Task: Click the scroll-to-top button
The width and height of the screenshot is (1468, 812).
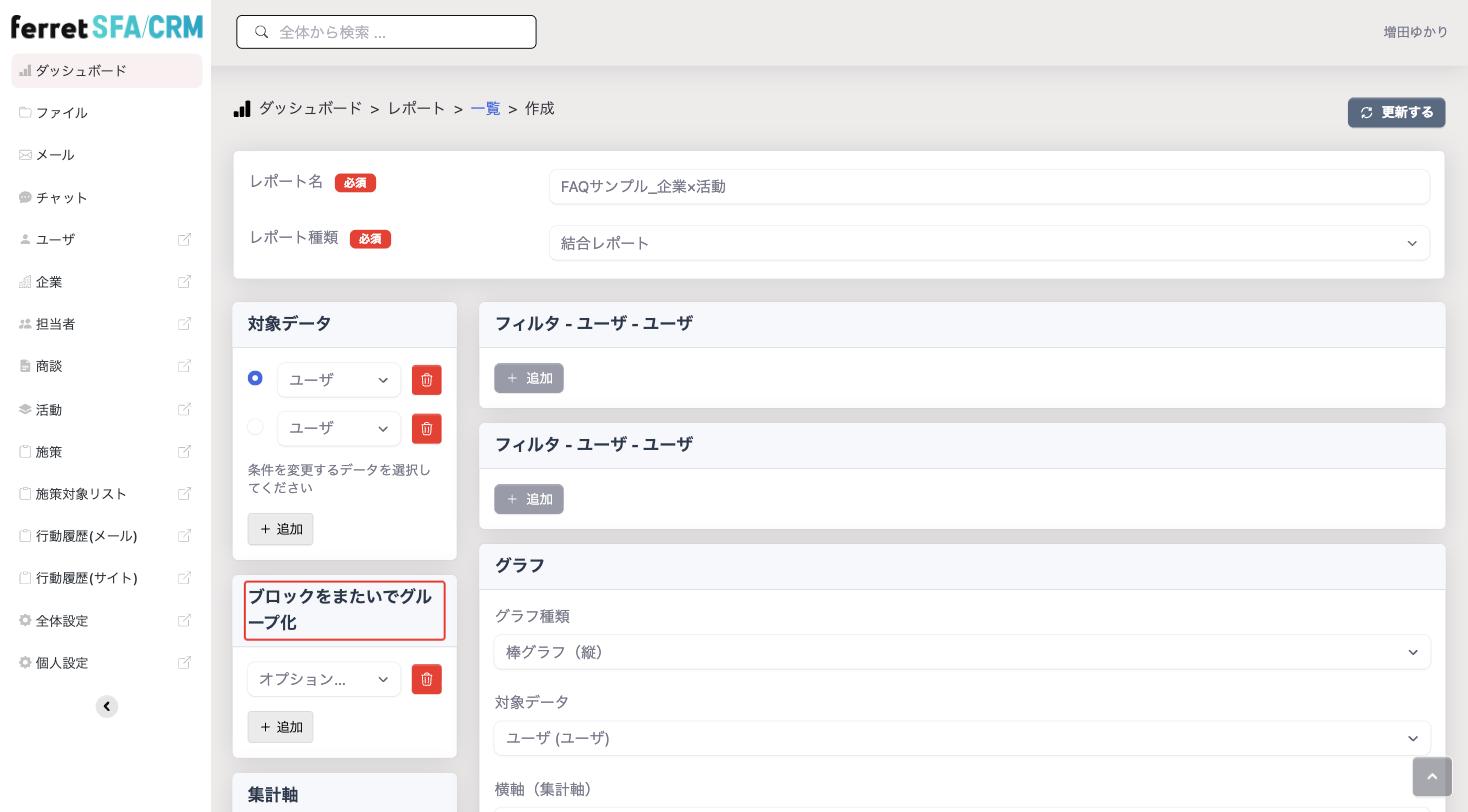Action: coord(1432,777)
